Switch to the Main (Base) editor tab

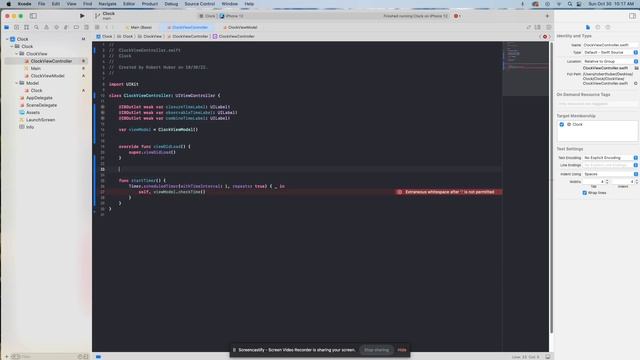point(139,27)
